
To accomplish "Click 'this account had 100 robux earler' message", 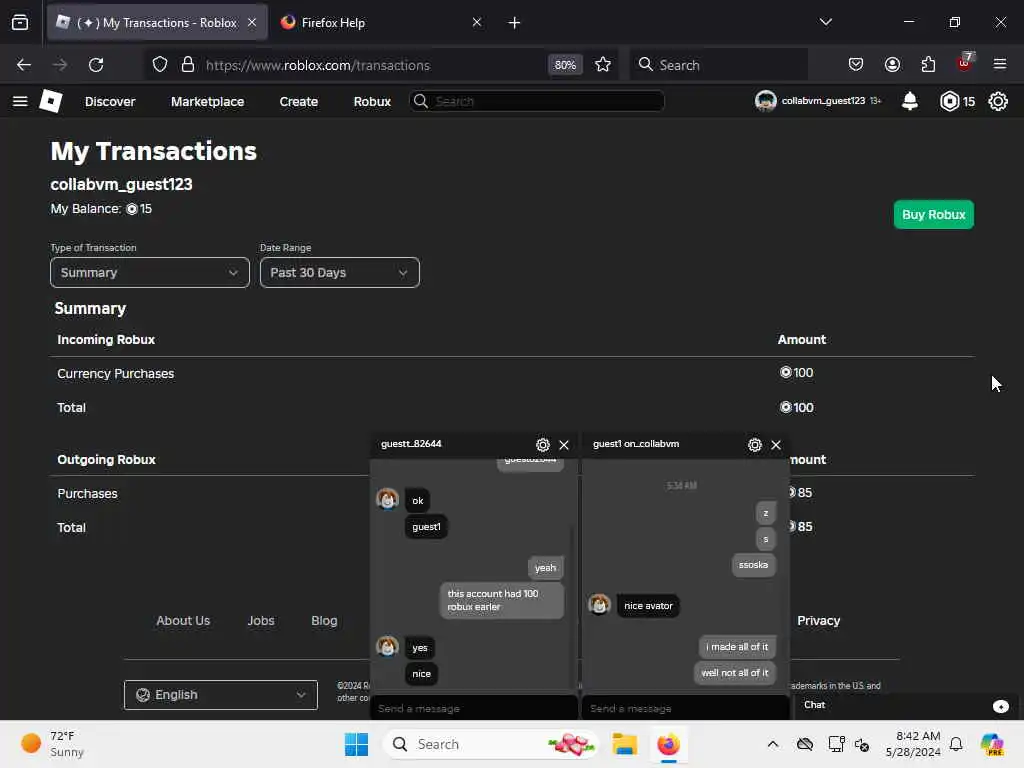I will click(x=502, y=600).
